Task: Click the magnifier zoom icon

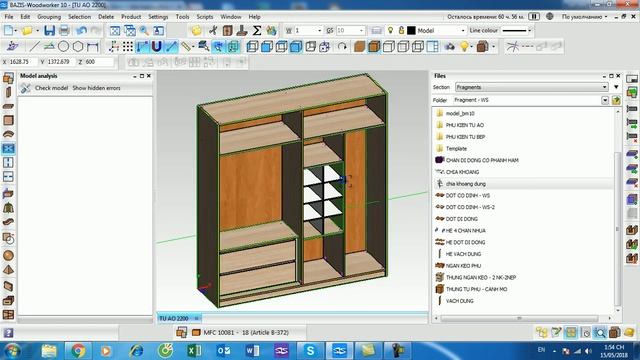Action: click(144, 31)
